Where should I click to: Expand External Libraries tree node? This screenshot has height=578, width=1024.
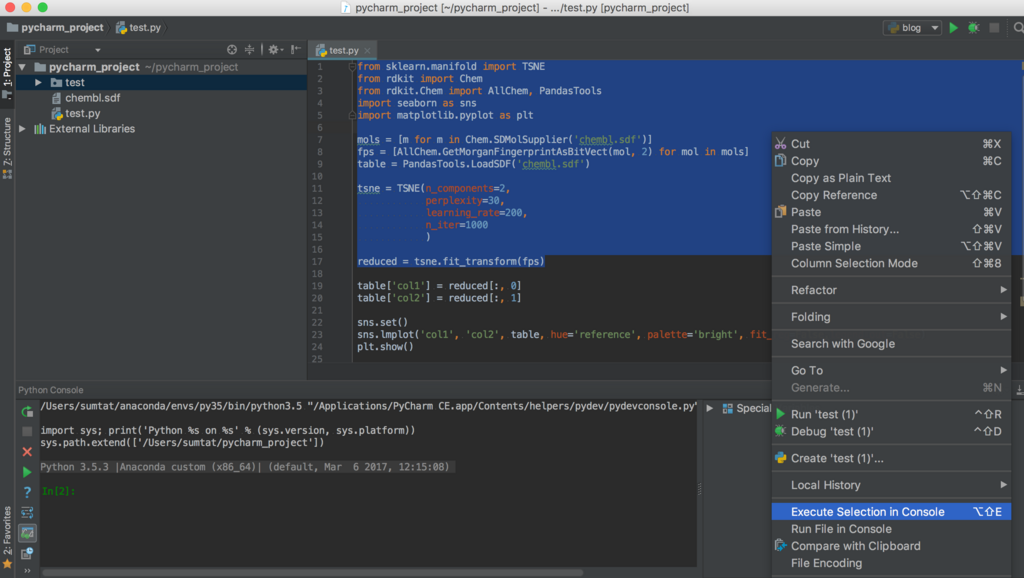point(22,129)
